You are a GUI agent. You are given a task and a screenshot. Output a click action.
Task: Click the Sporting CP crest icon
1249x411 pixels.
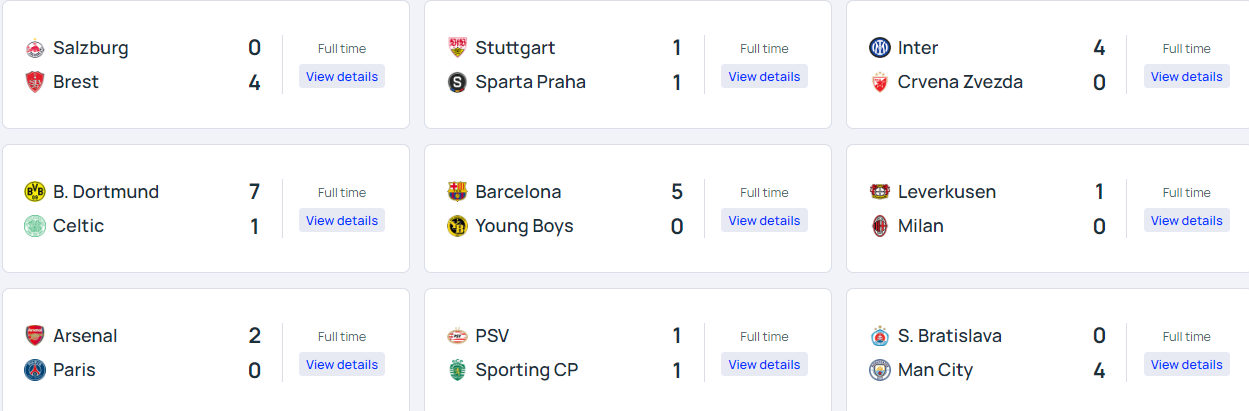coord(457,370)
